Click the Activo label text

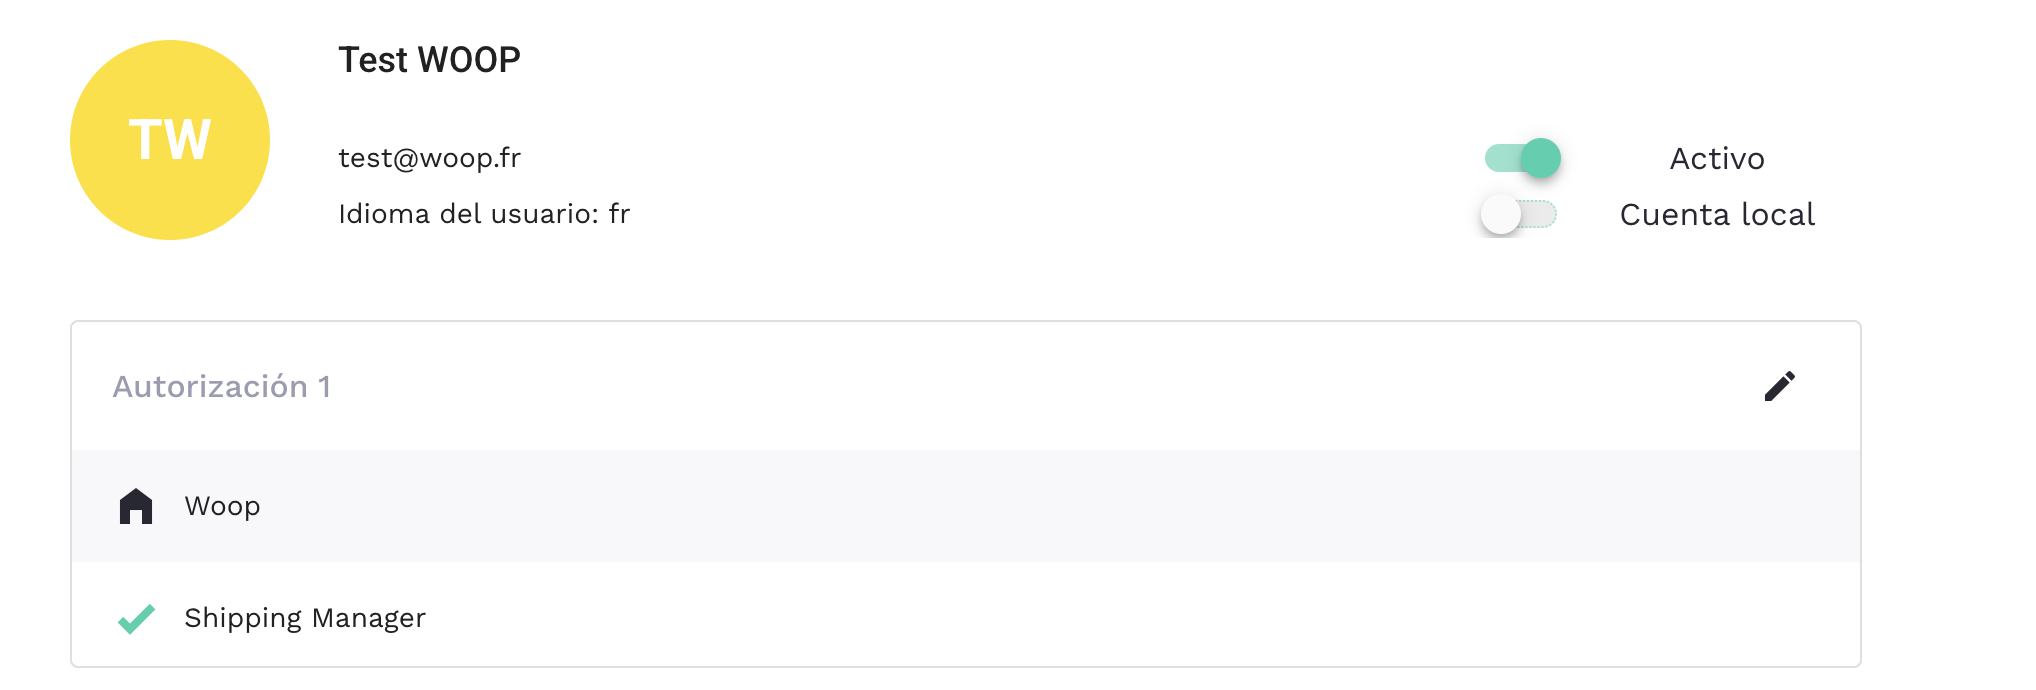click(1717, 159)
